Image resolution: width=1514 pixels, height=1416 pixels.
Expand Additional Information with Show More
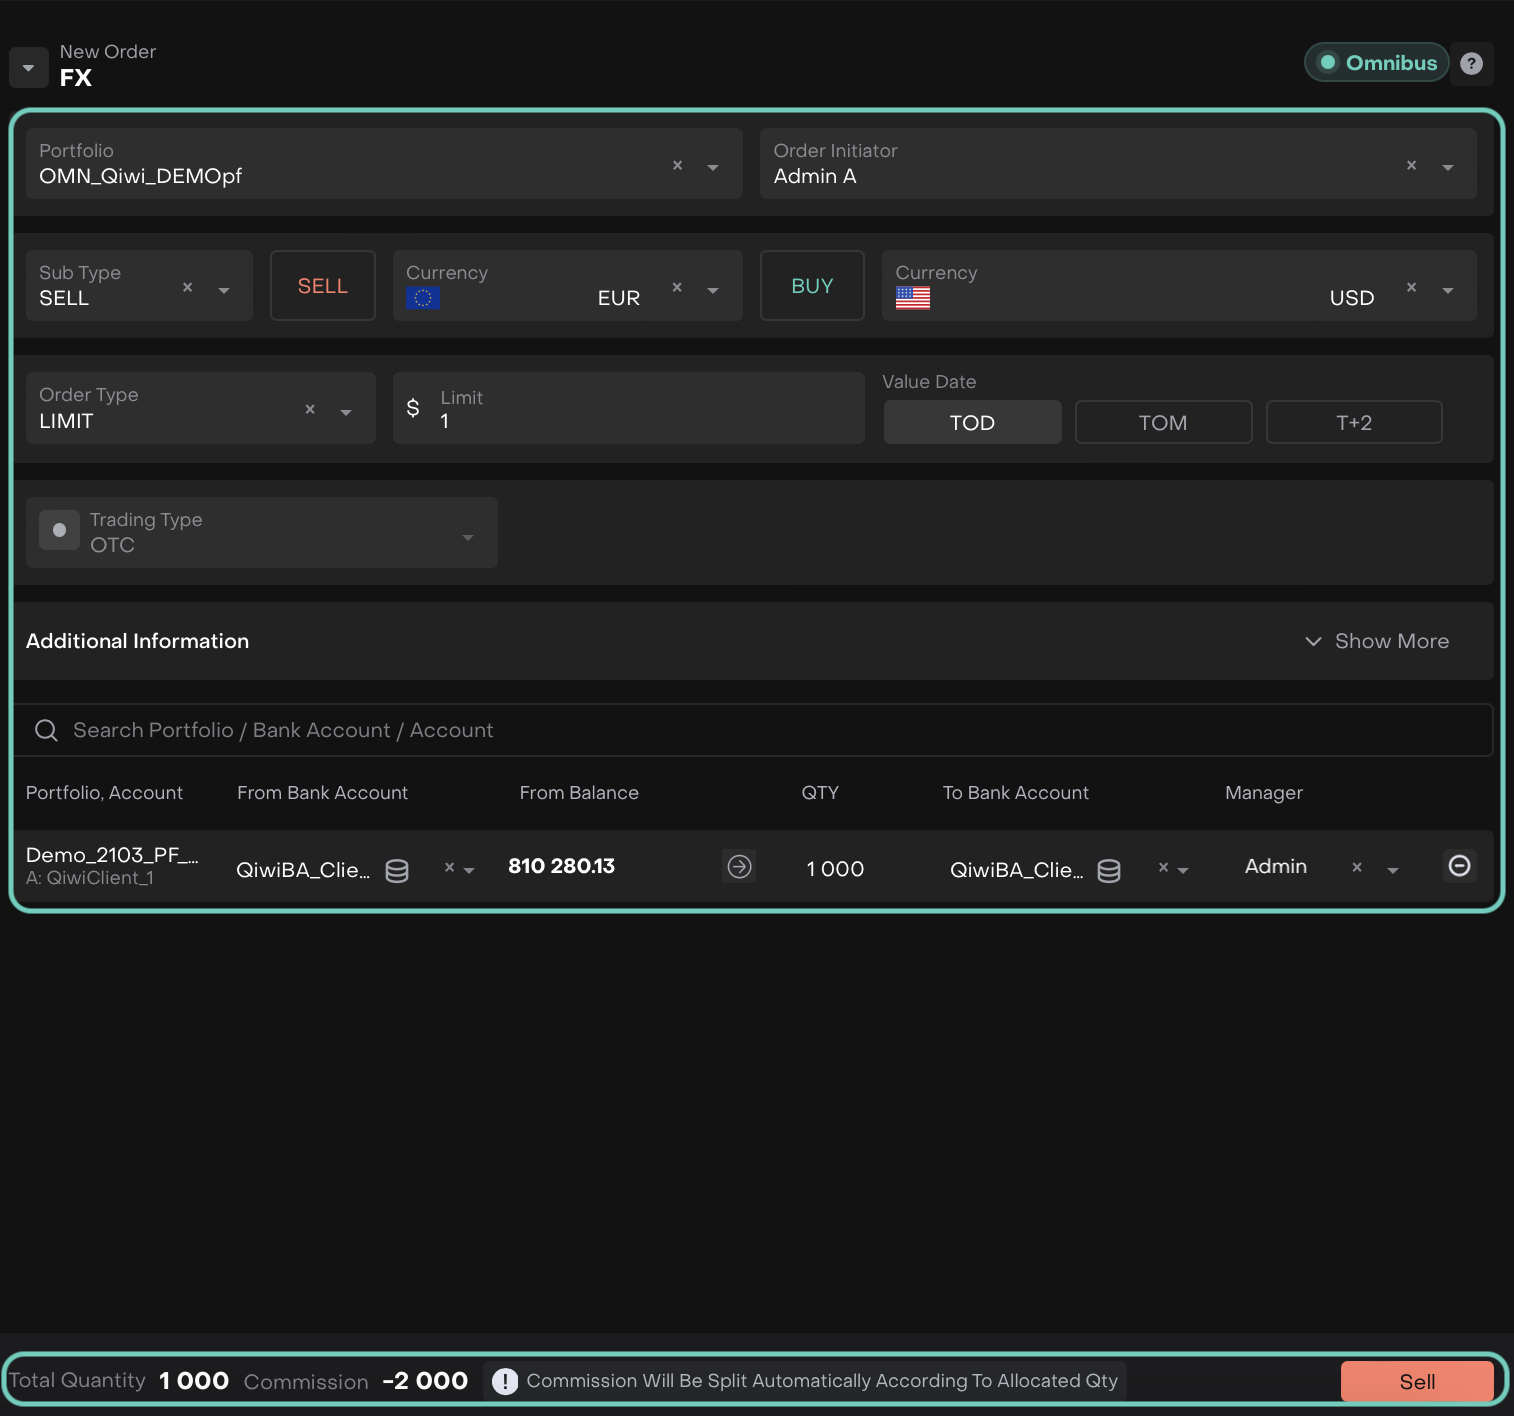(x=1377, y=641)
